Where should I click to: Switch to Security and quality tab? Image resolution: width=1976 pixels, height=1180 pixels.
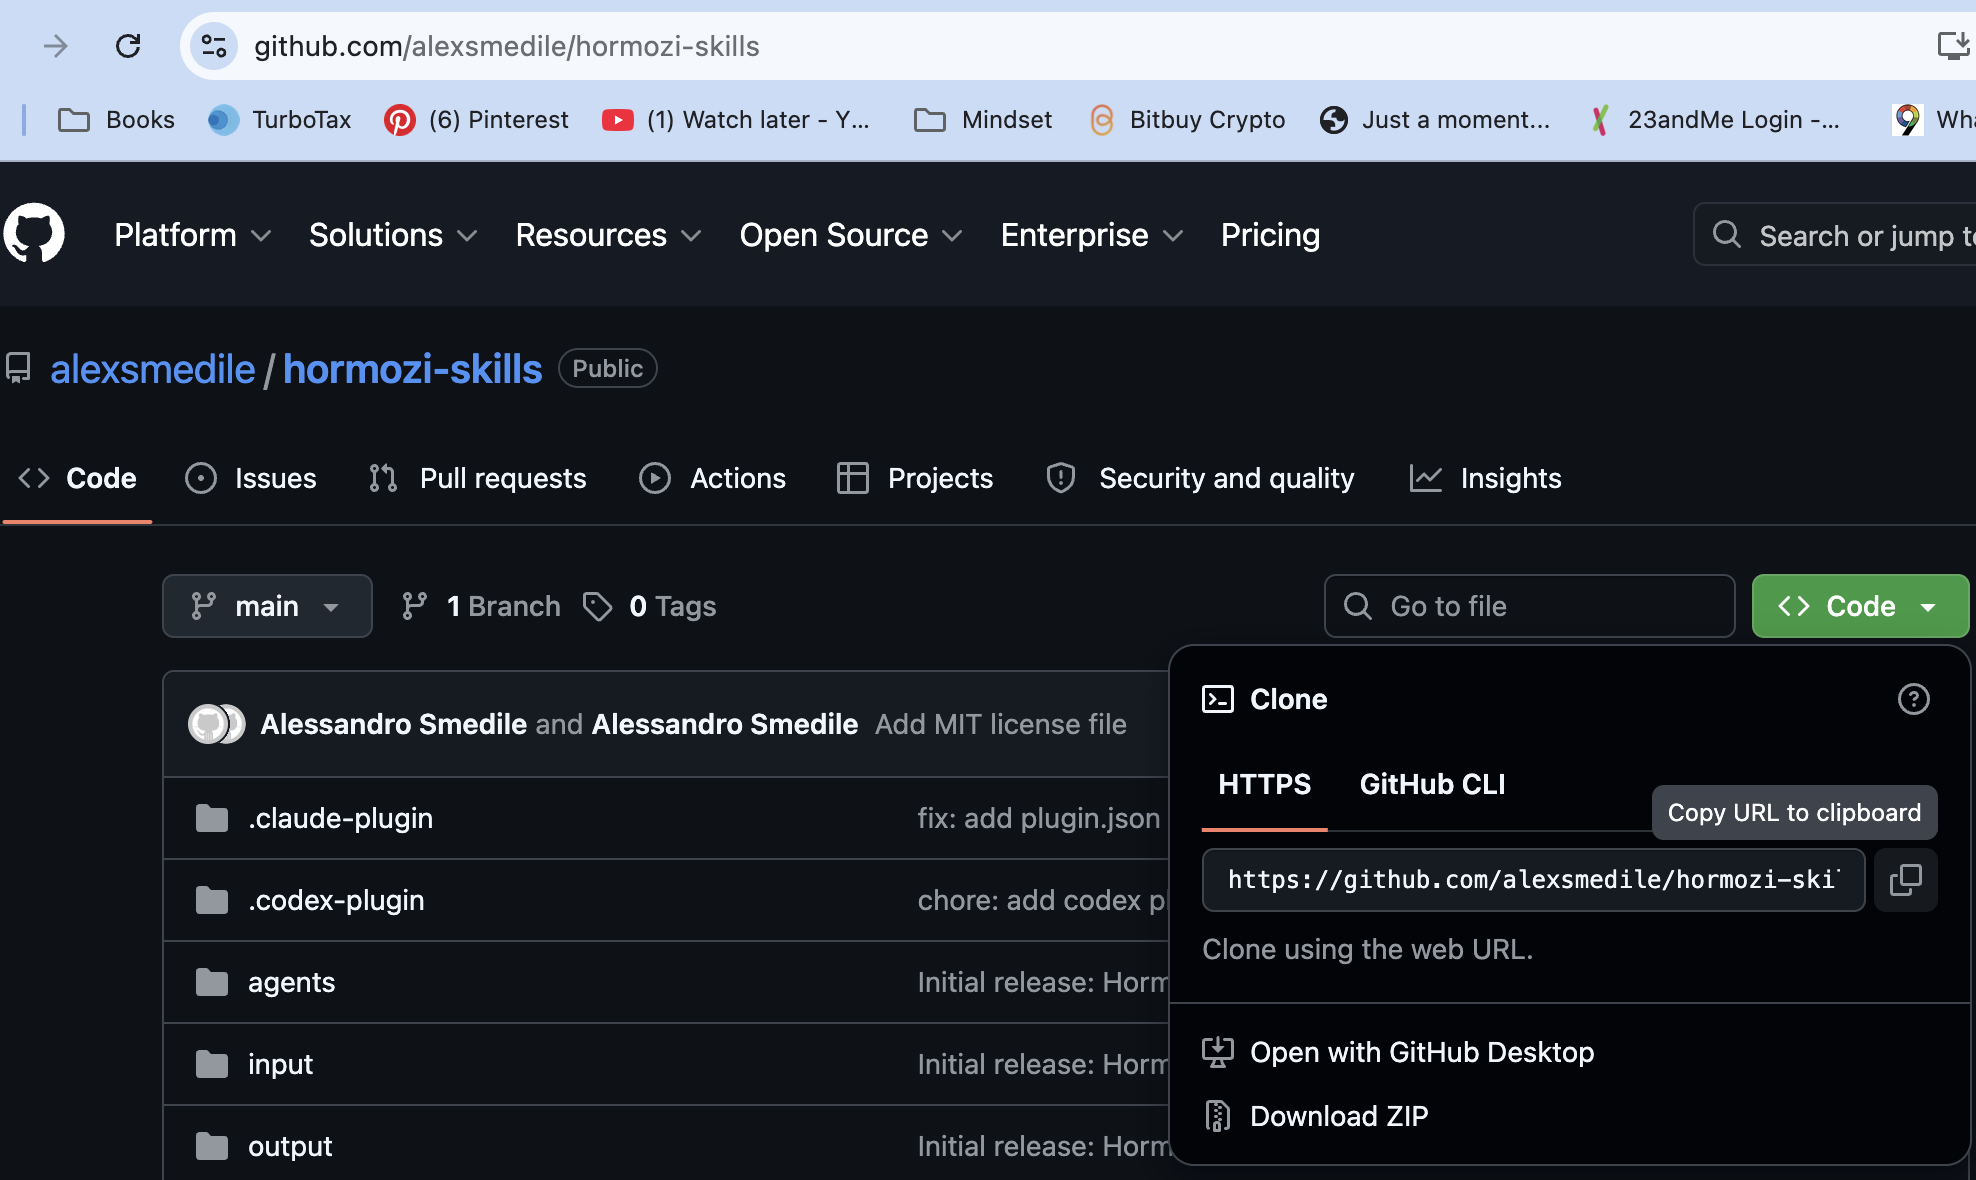[1200, 478]
